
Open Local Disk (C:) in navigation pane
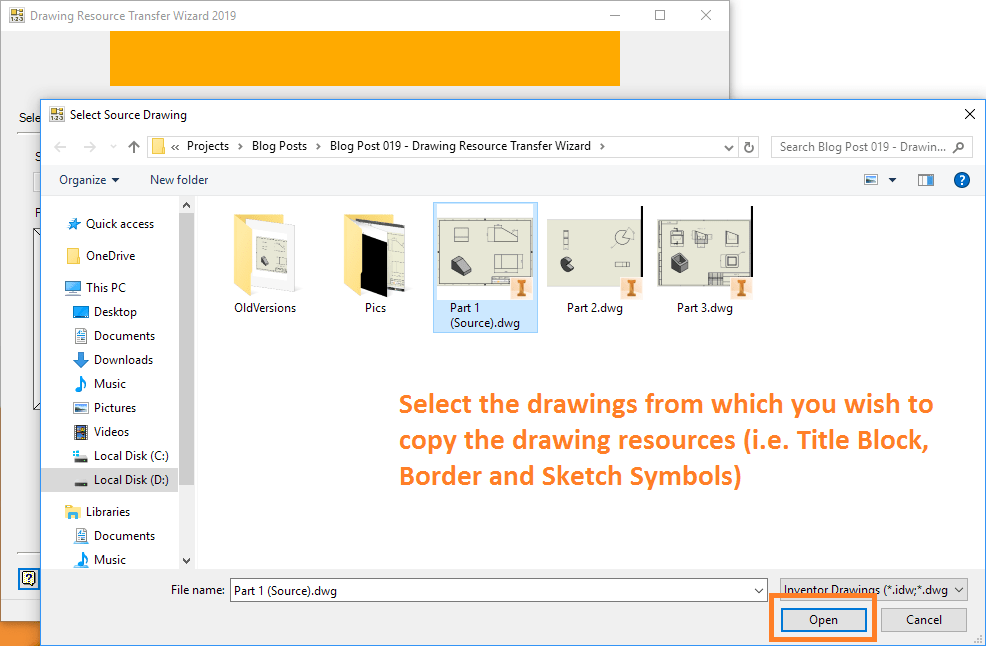pyautogui.click(x=131, y=455)
